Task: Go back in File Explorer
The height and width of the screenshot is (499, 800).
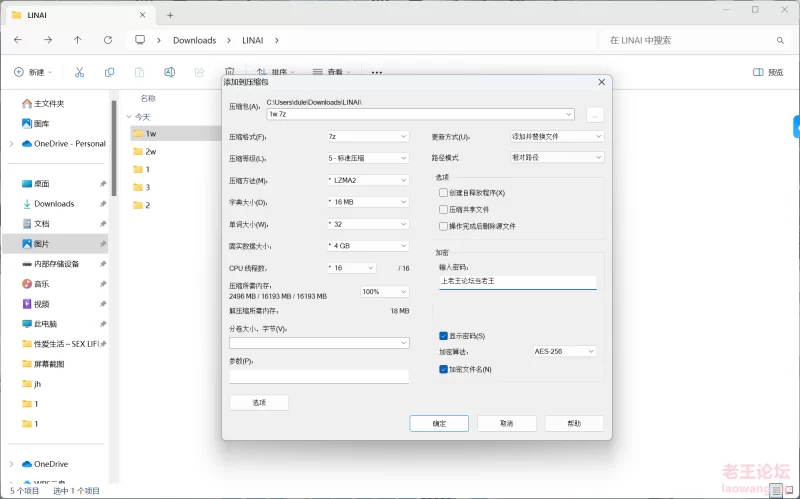Action: pyautogui.click(x=18, y=40)
